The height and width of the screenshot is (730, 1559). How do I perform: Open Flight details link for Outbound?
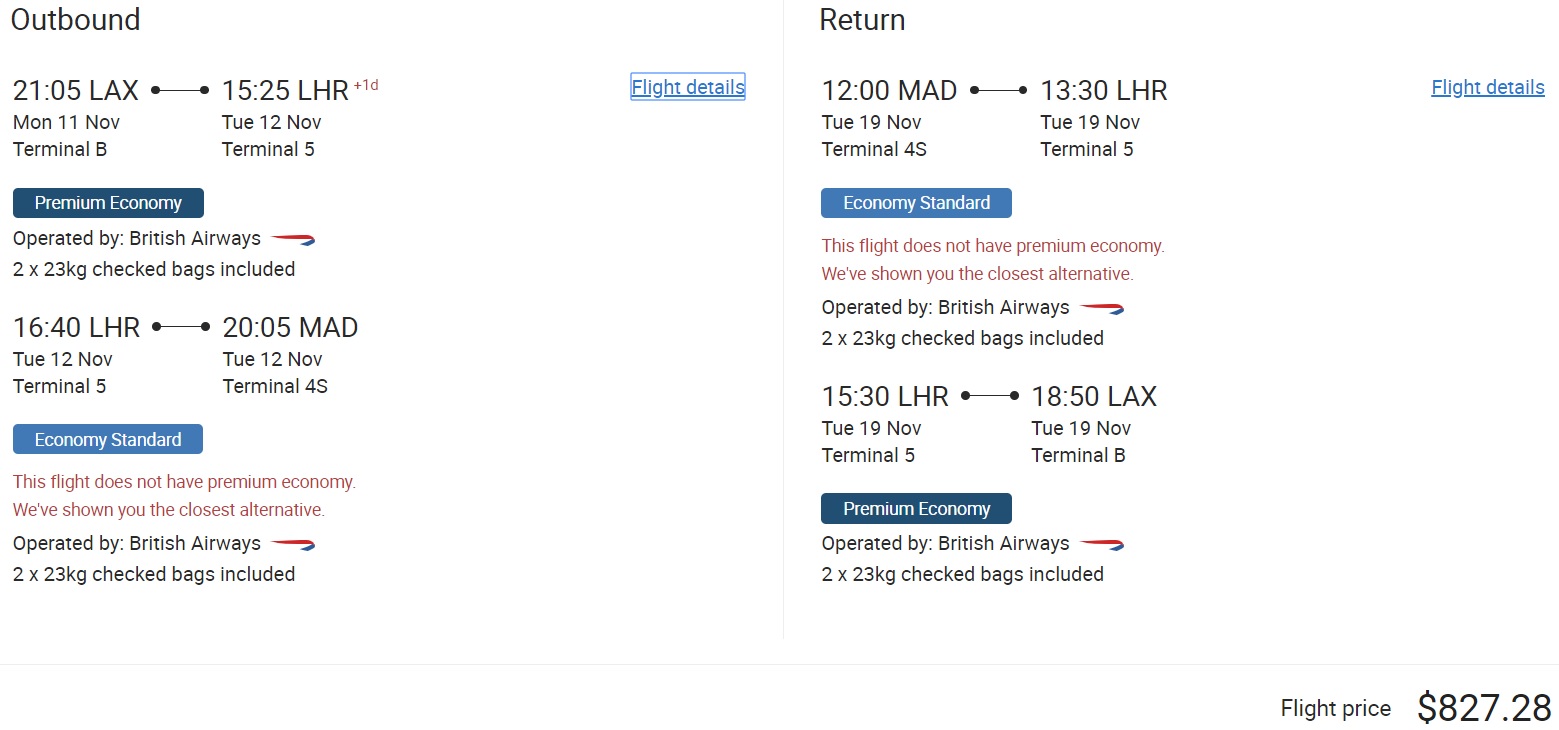[x=688, y=87]
